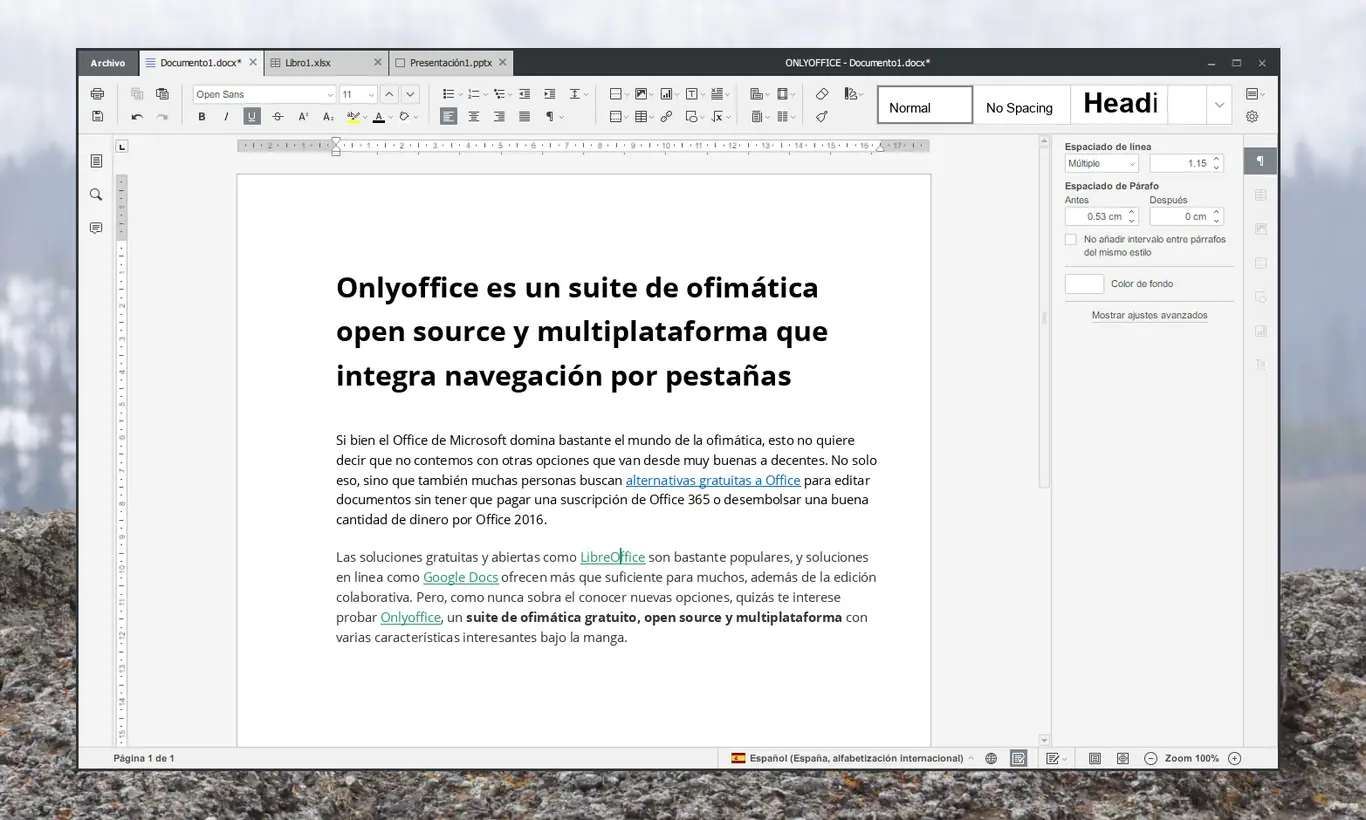Close the Presentación1.pptx tab
Image resolution: width=1366 pixels, height=820 pixels.
pos(503,62)
